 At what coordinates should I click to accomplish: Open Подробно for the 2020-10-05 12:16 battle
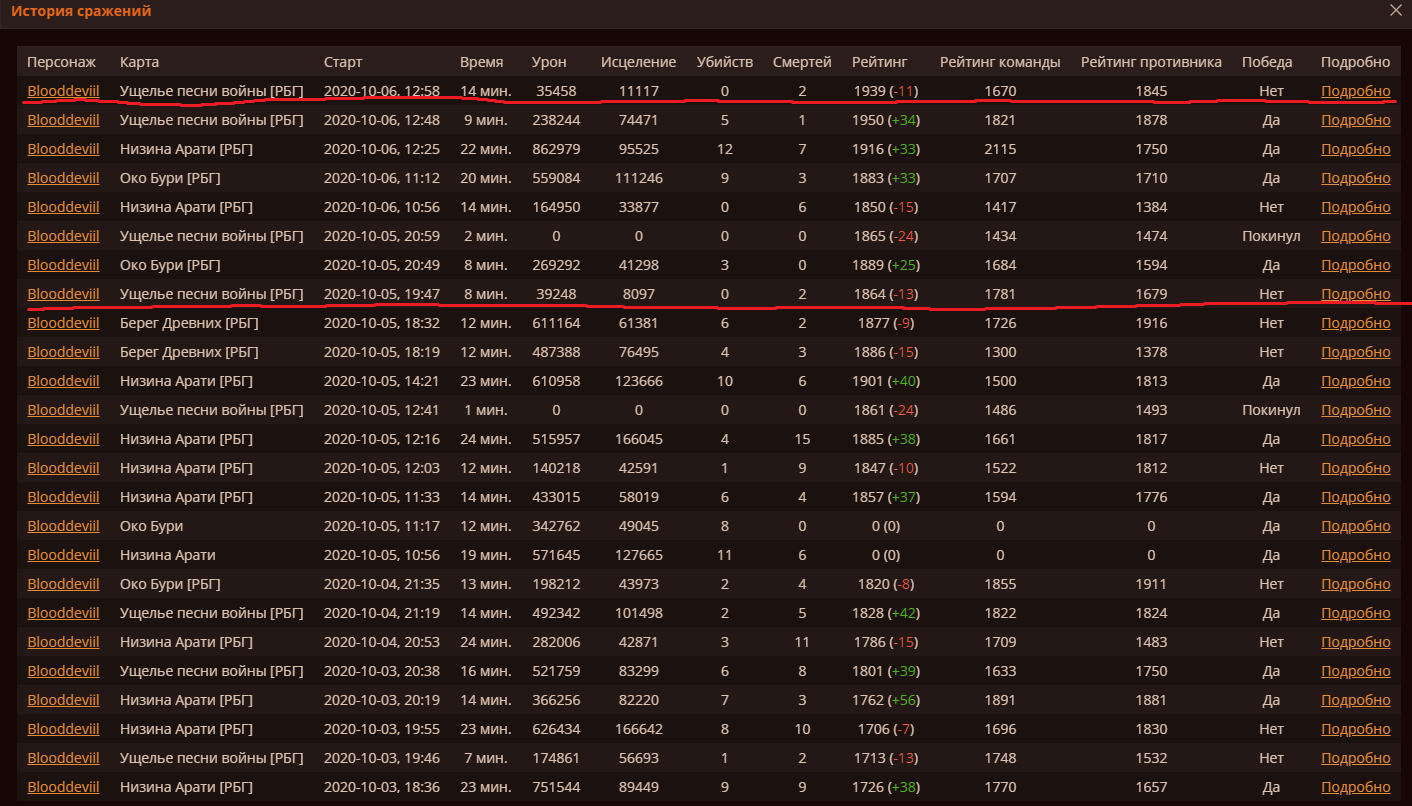(x=1355, y=439)
